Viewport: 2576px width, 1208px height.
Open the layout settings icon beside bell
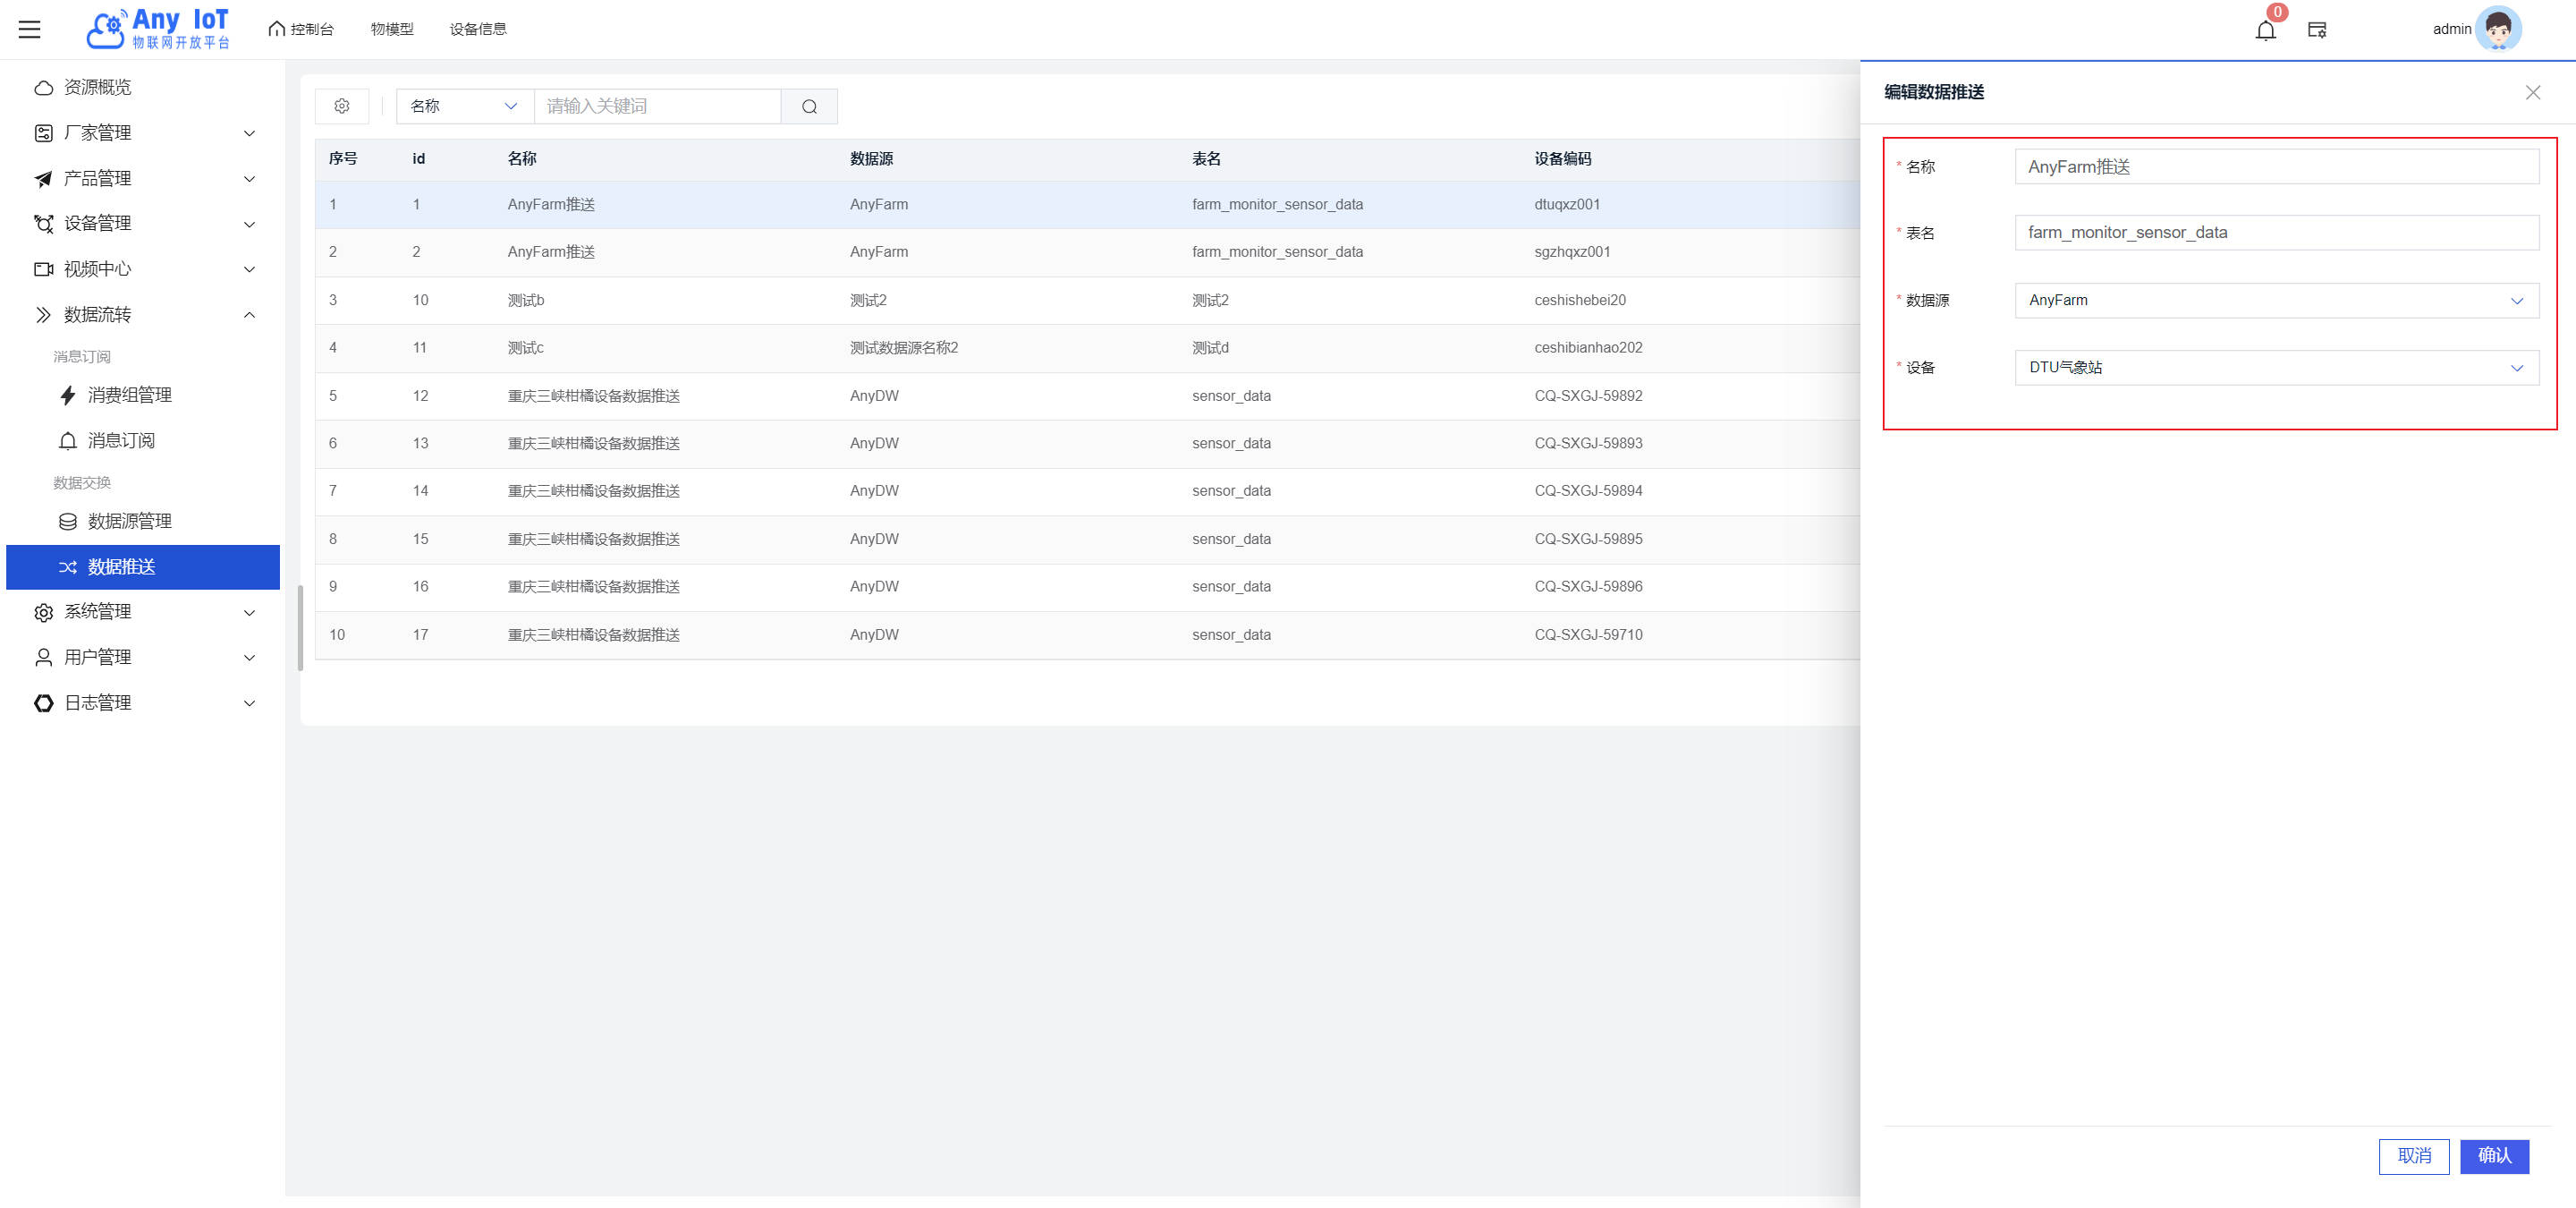[x=2317, y=30]
